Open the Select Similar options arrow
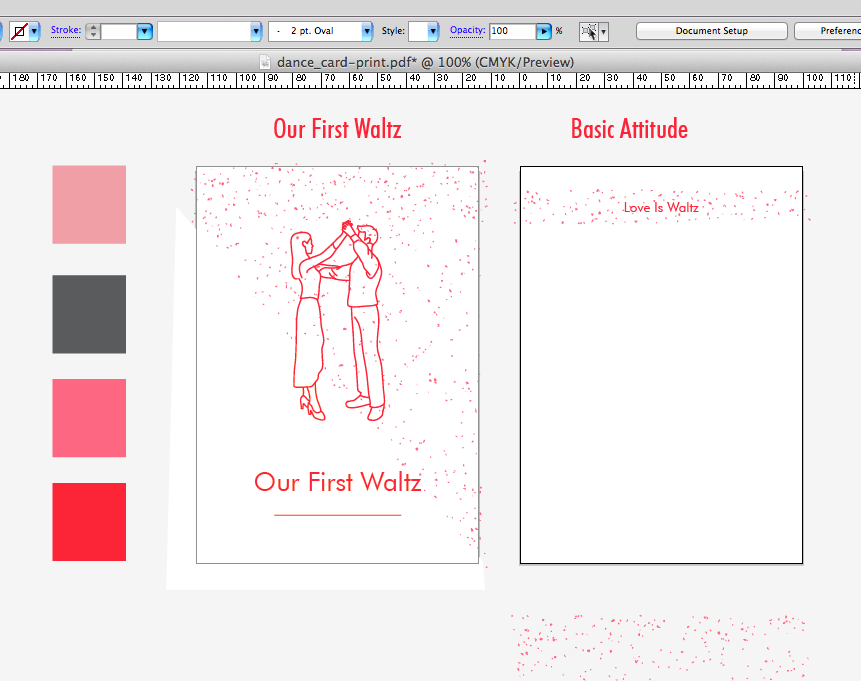Viewport: 861px width, 681px height. pyautogui.click(x=603, y=32)
